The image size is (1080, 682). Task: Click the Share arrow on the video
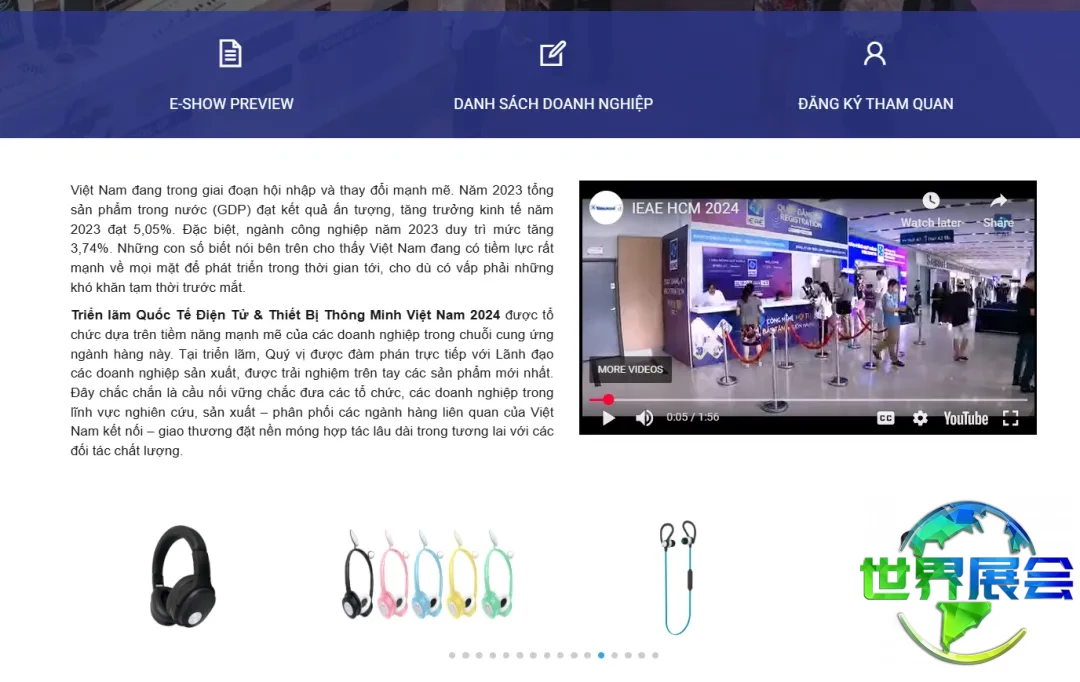click(998, 202)
